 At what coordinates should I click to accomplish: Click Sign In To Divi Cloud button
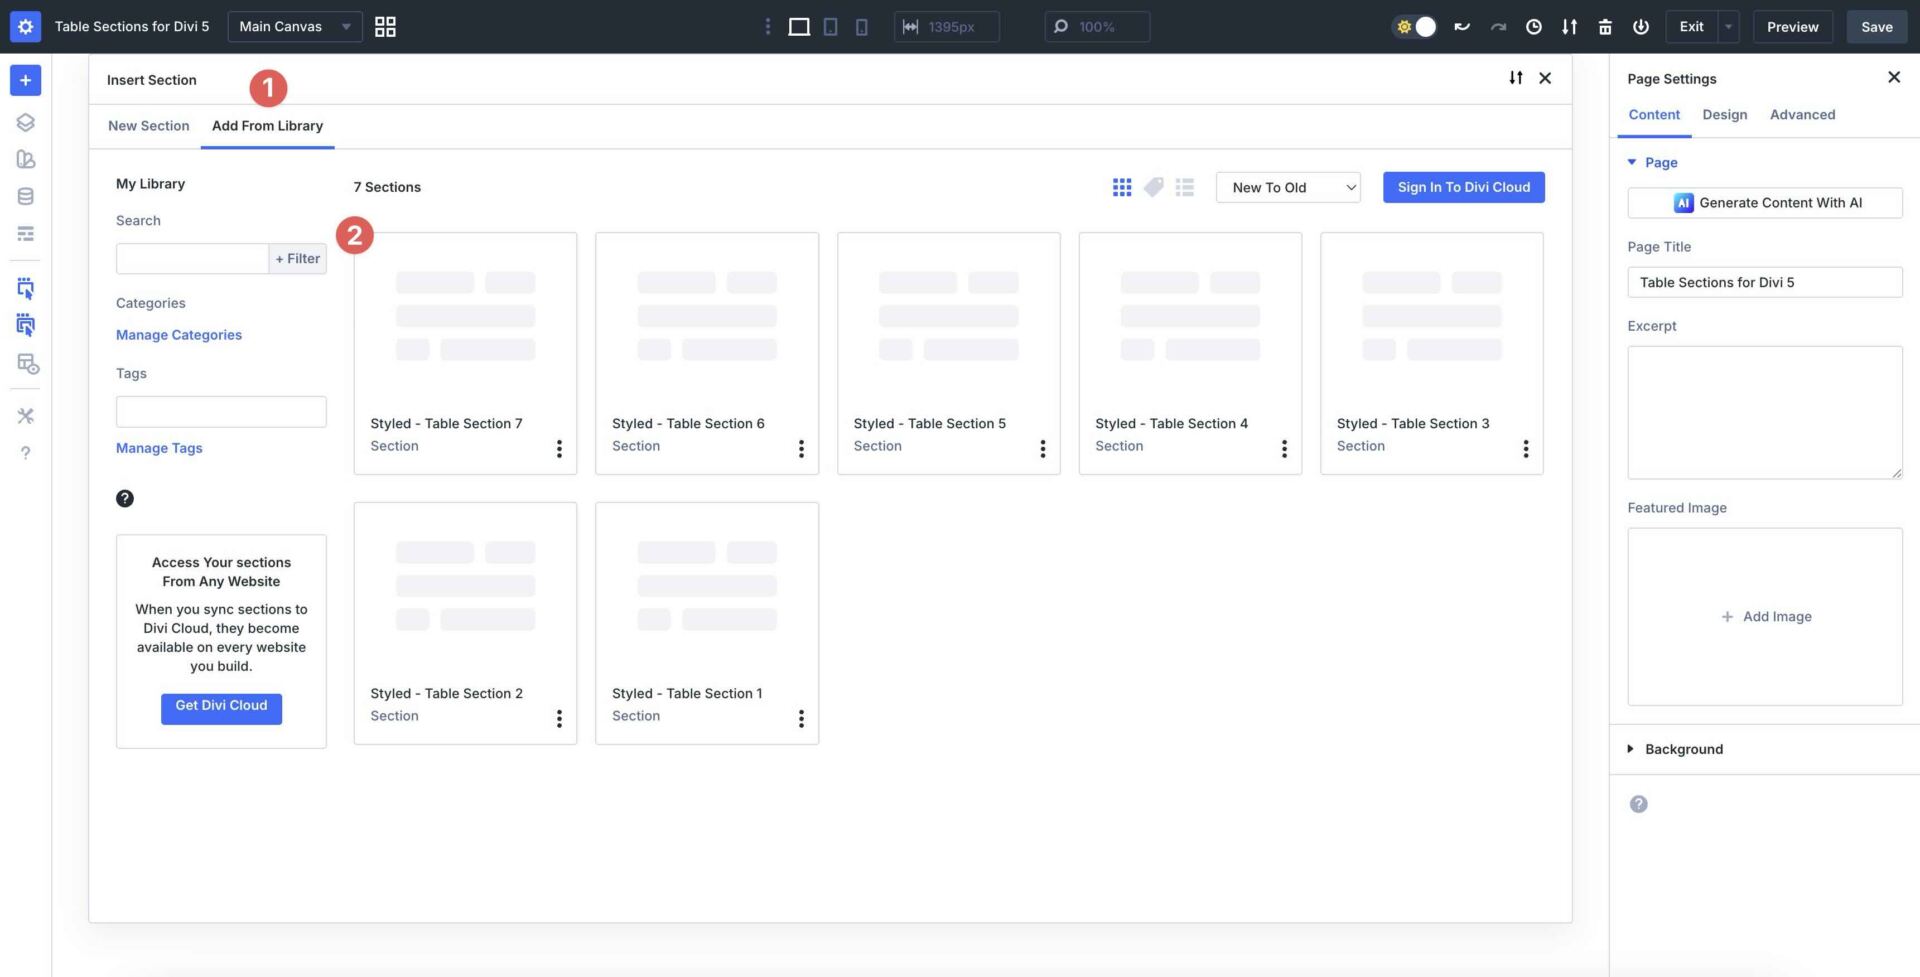pyautogui.click(x=1463, y=187)
